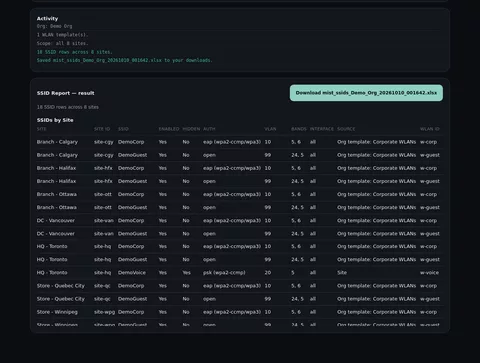Click 'site-van' in Vancouver's DemoCorp row

[104, 221]
